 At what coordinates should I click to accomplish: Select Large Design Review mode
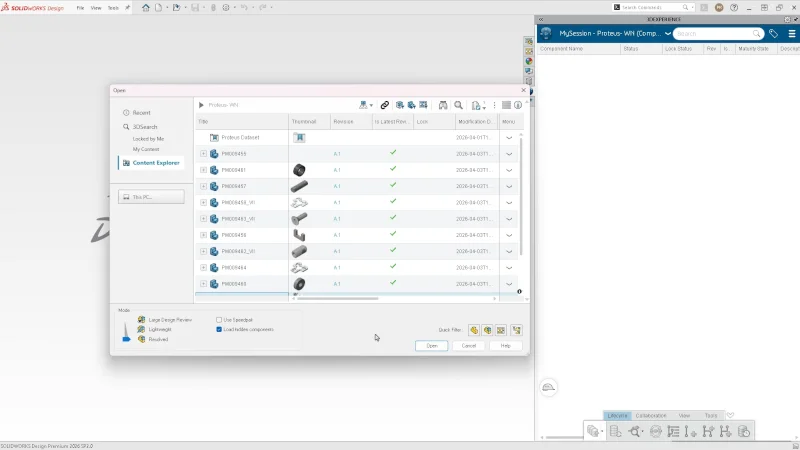pos(170,320)
